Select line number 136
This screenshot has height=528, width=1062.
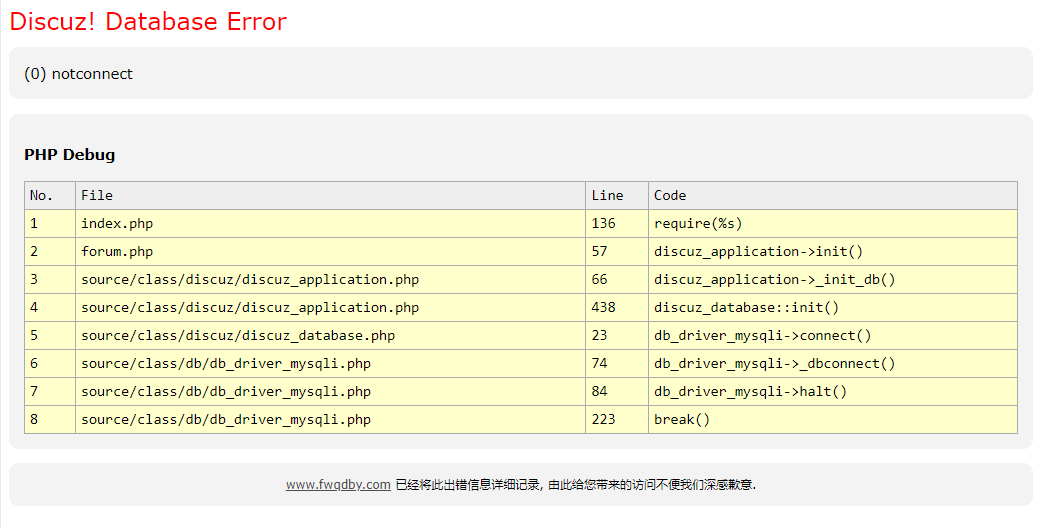[603, 223]
